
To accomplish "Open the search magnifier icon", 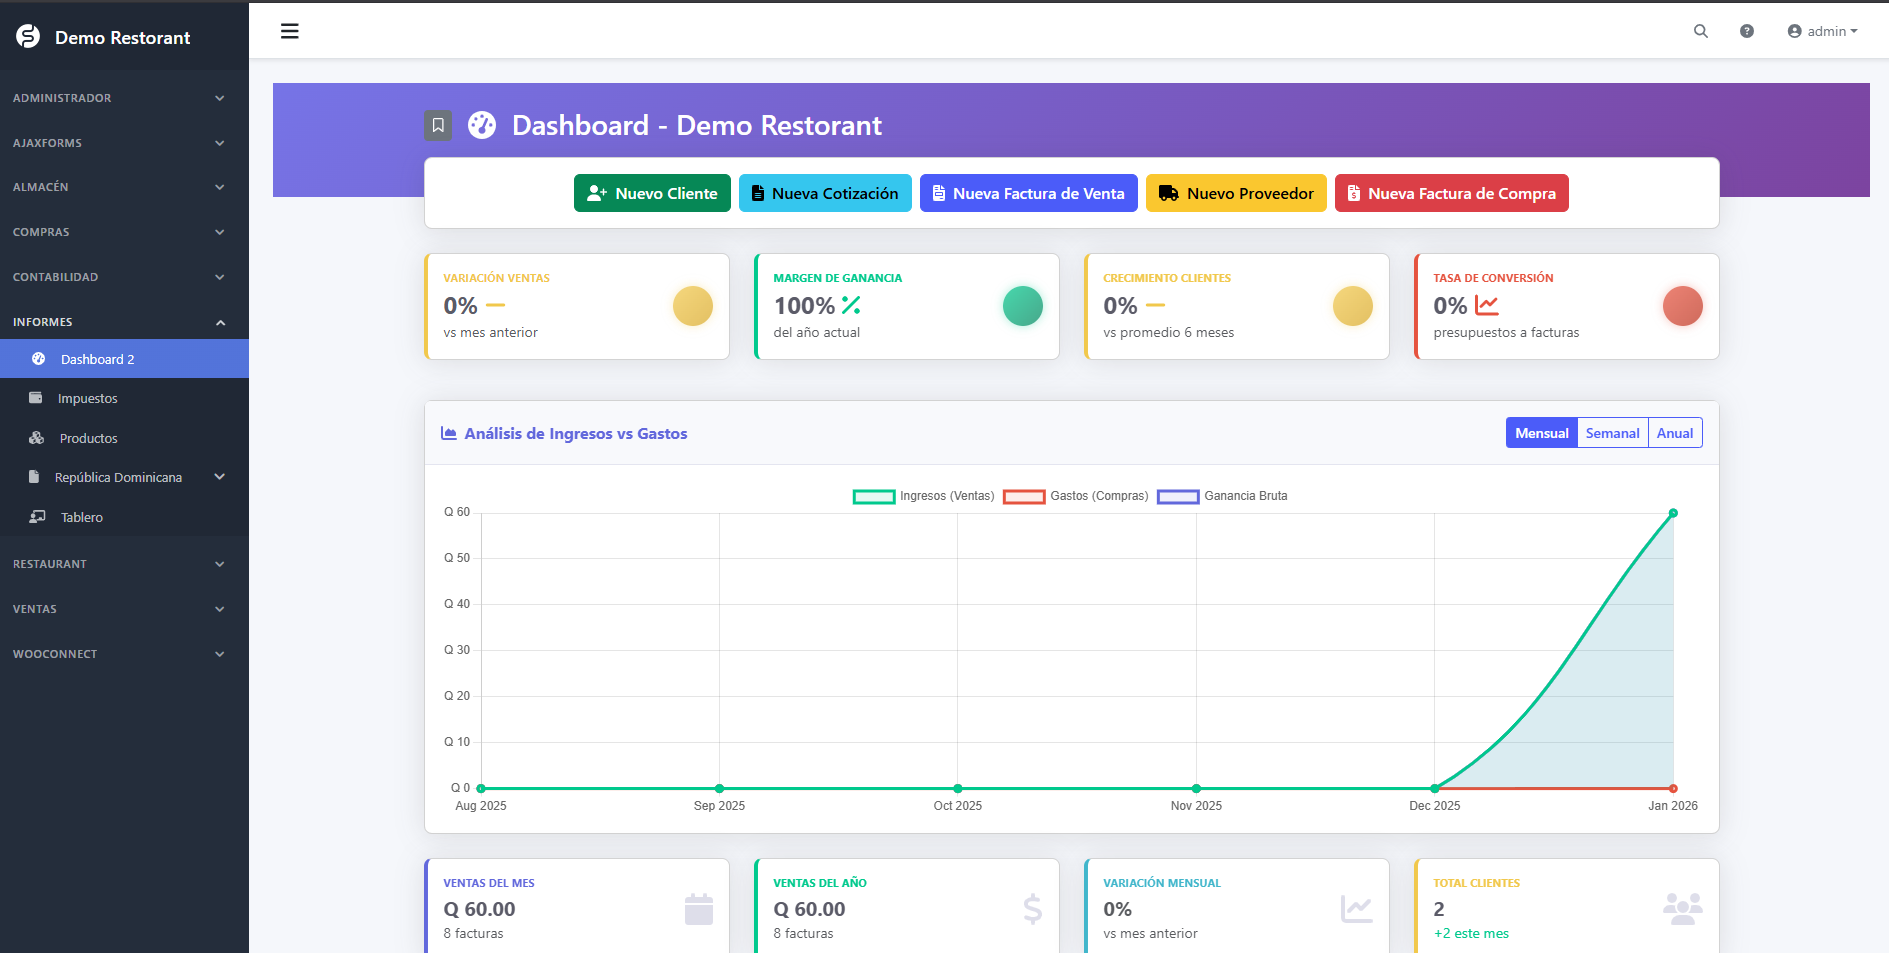I will 1700,31.
